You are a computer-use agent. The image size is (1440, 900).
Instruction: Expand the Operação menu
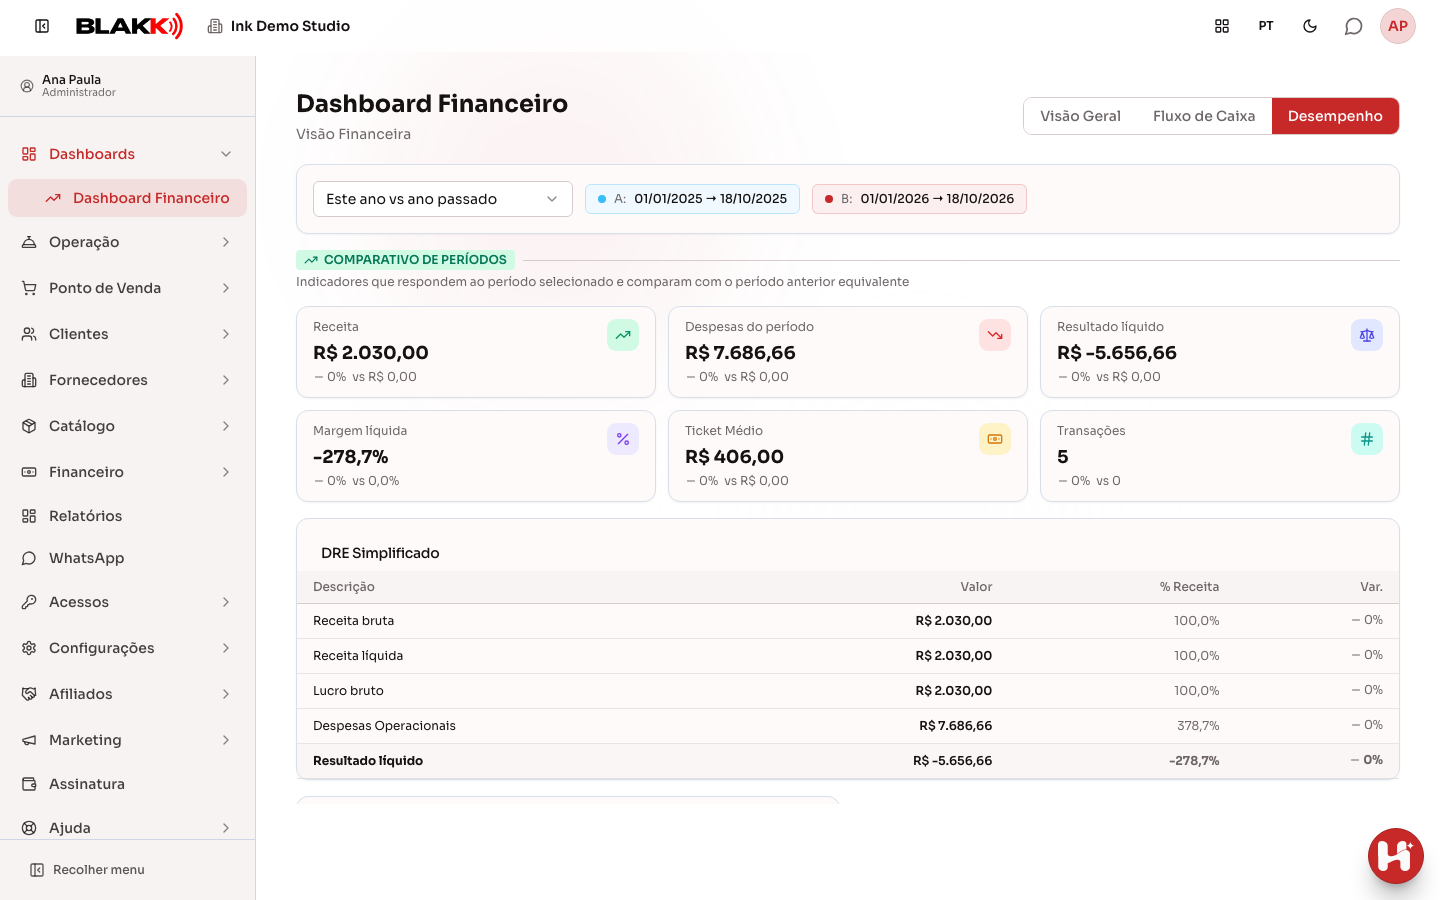click(127, 242)
